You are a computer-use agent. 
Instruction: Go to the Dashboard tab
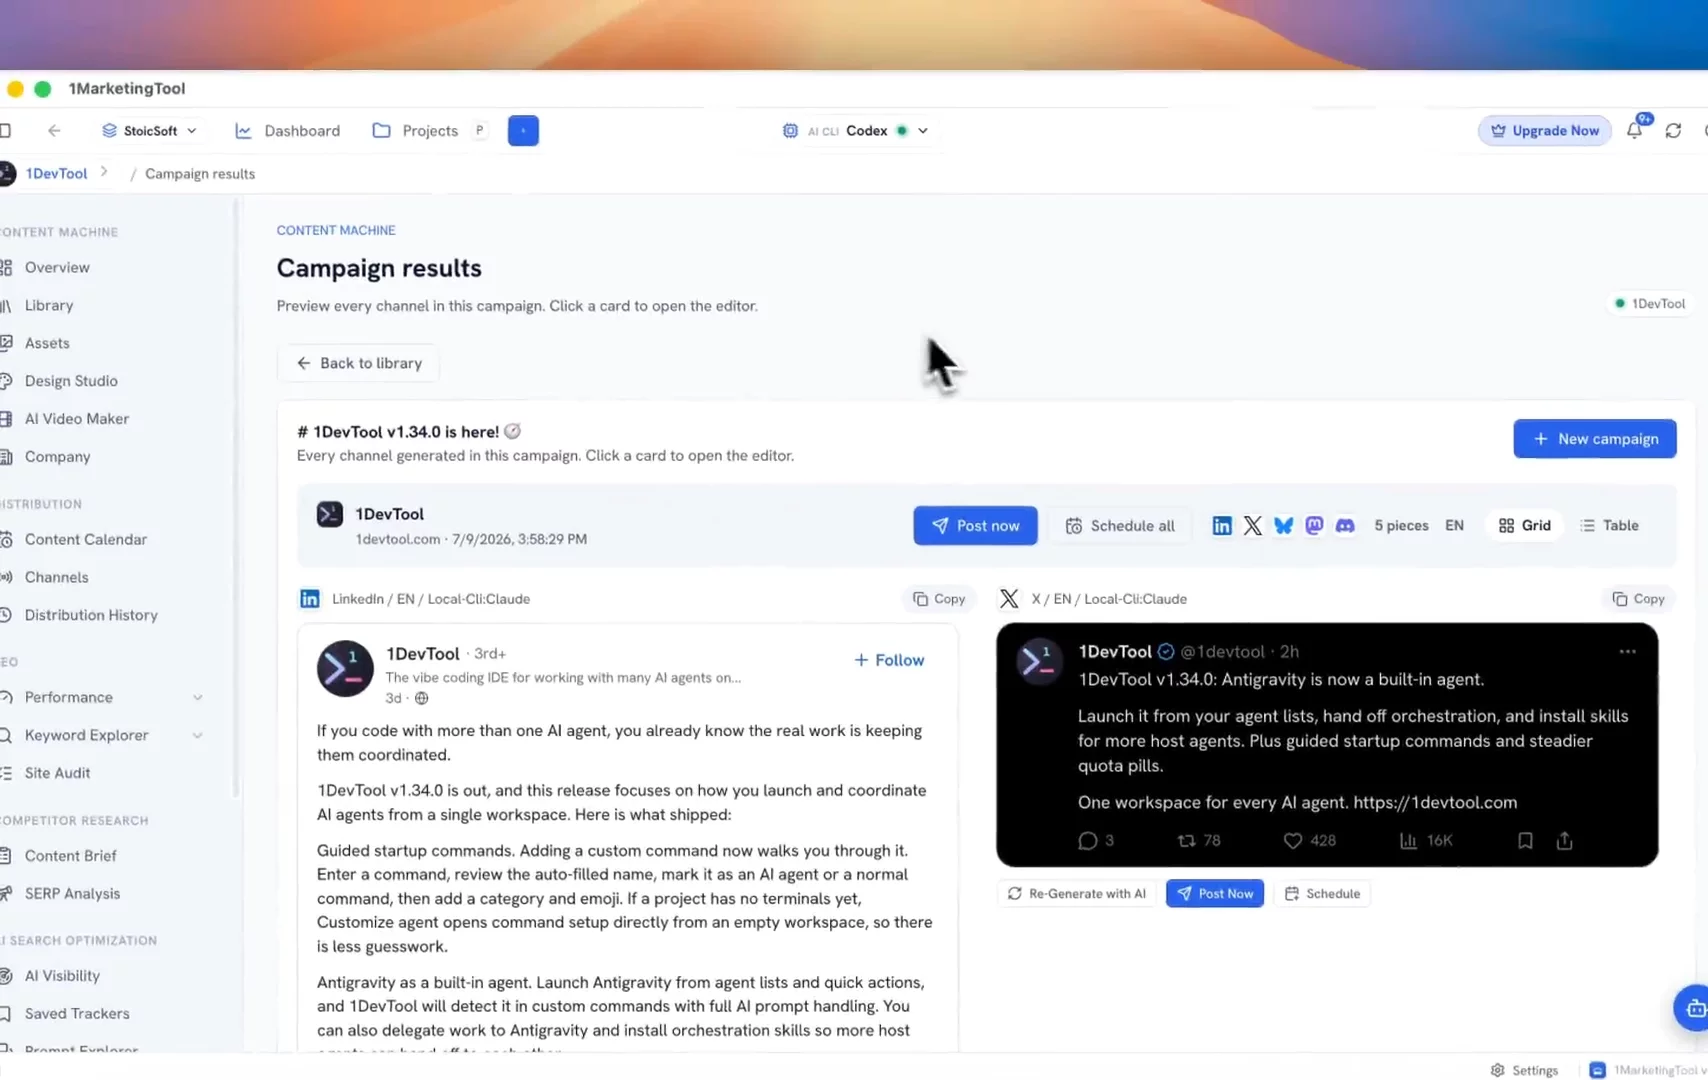coord(288,131)
